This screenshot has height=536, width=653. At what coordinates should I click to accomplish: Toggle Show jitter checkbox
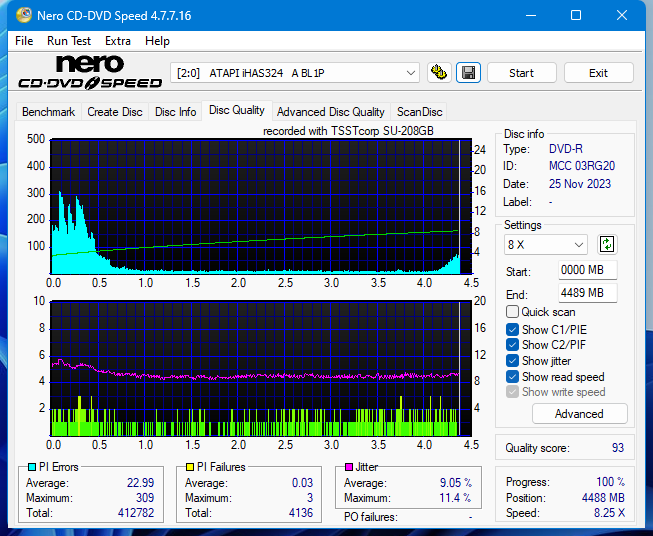pyautogui.click(x=512, y=361)
